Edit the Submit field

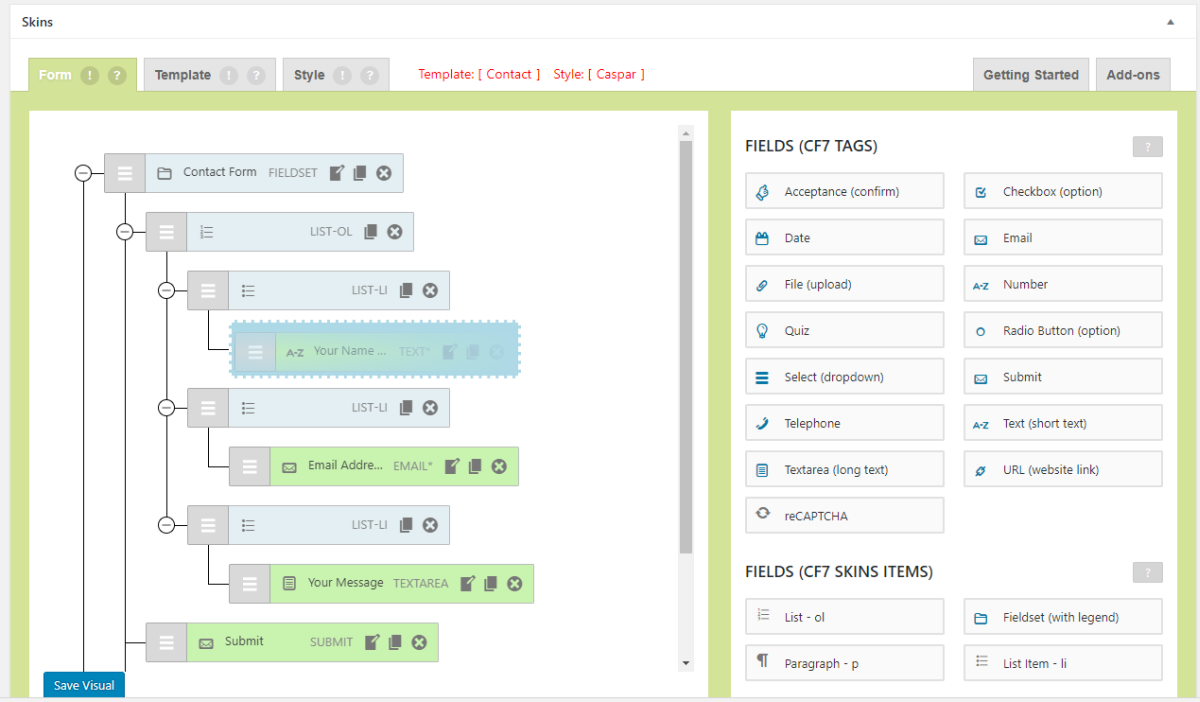click(x=372, y=642)
